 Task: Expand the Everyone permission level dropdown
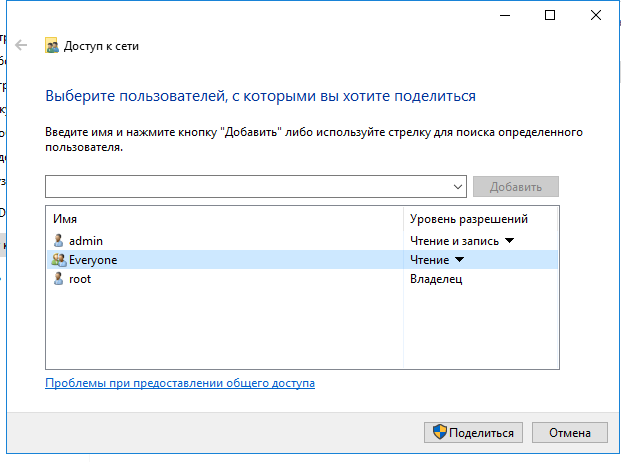[x=460, y=260]
